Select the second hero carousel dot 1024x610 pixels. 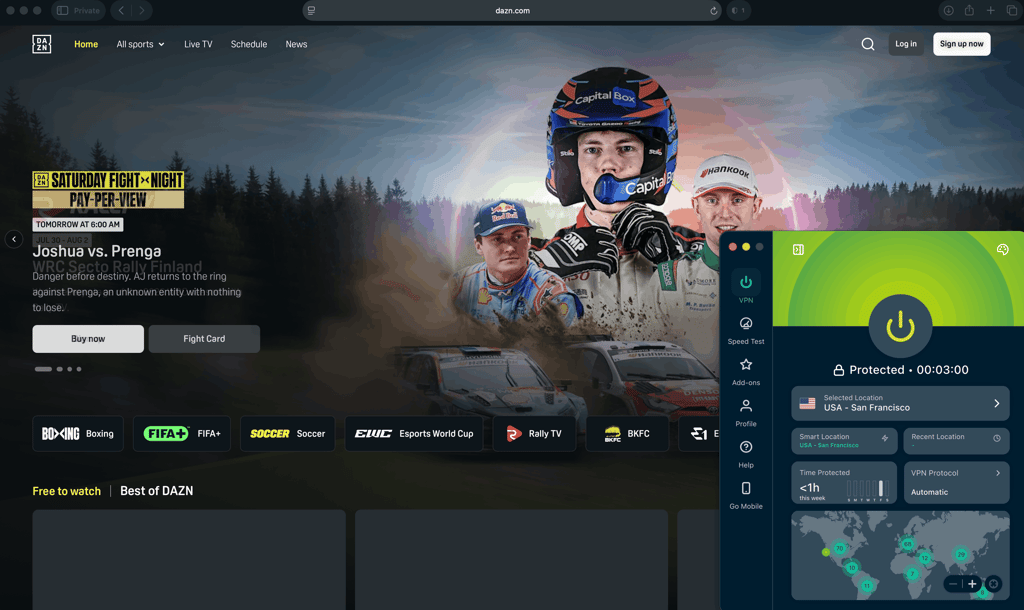tap(59, 369)
